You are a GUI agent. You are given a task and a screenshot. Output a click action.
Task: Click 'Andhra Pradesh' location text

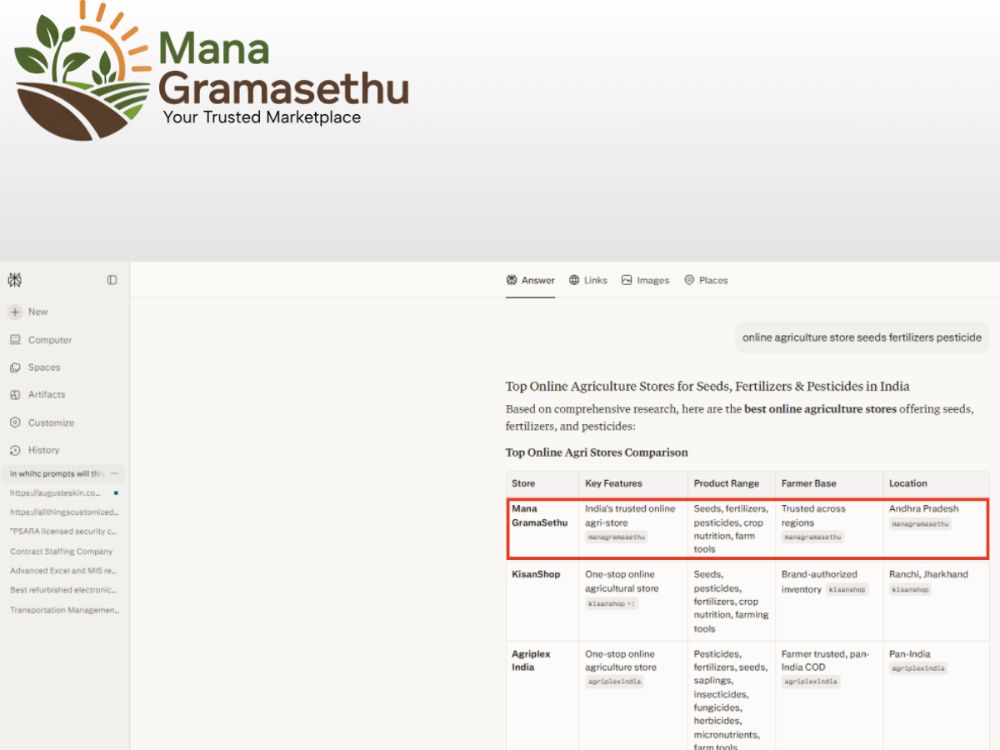coord(923,508)
